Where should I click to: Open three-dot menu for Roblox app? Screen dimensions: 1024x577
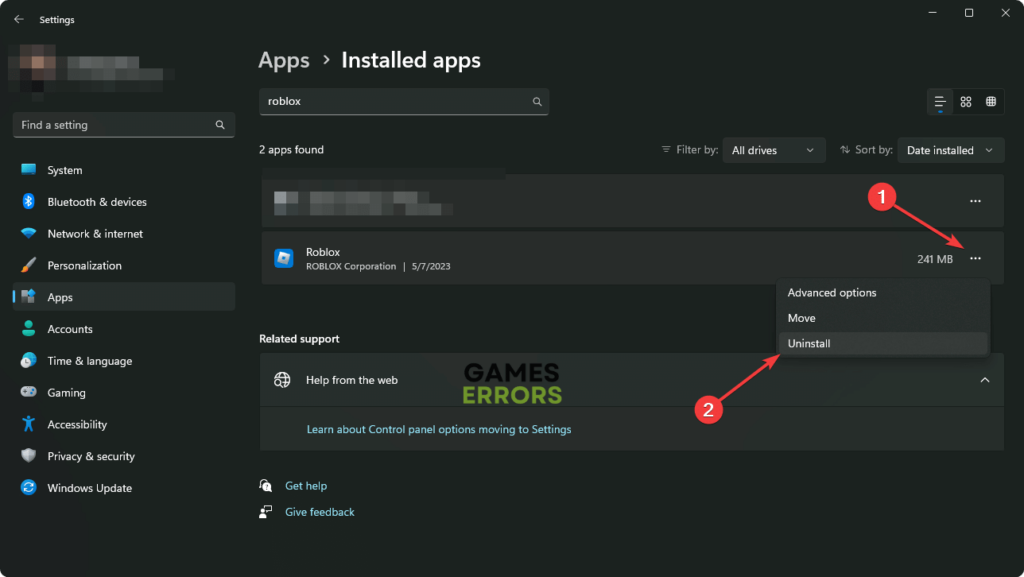click(x=975, y=259)
